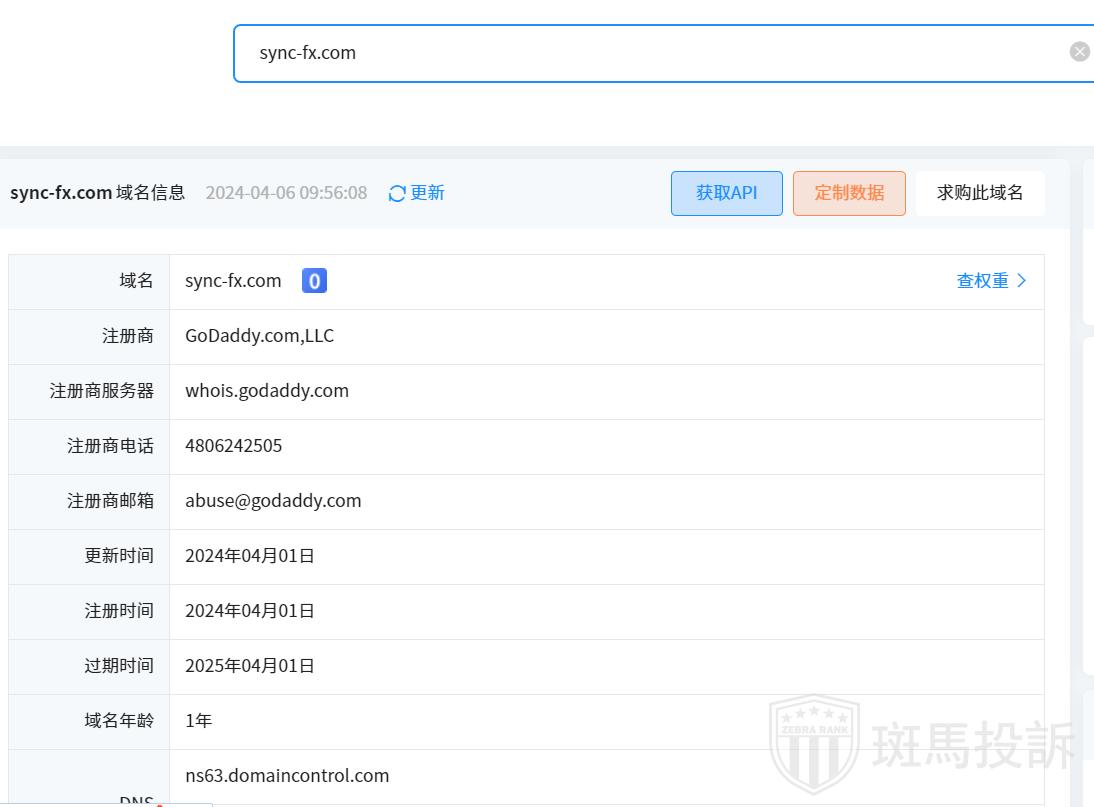Click the abuse@godaddy.com registrar email

273,501
